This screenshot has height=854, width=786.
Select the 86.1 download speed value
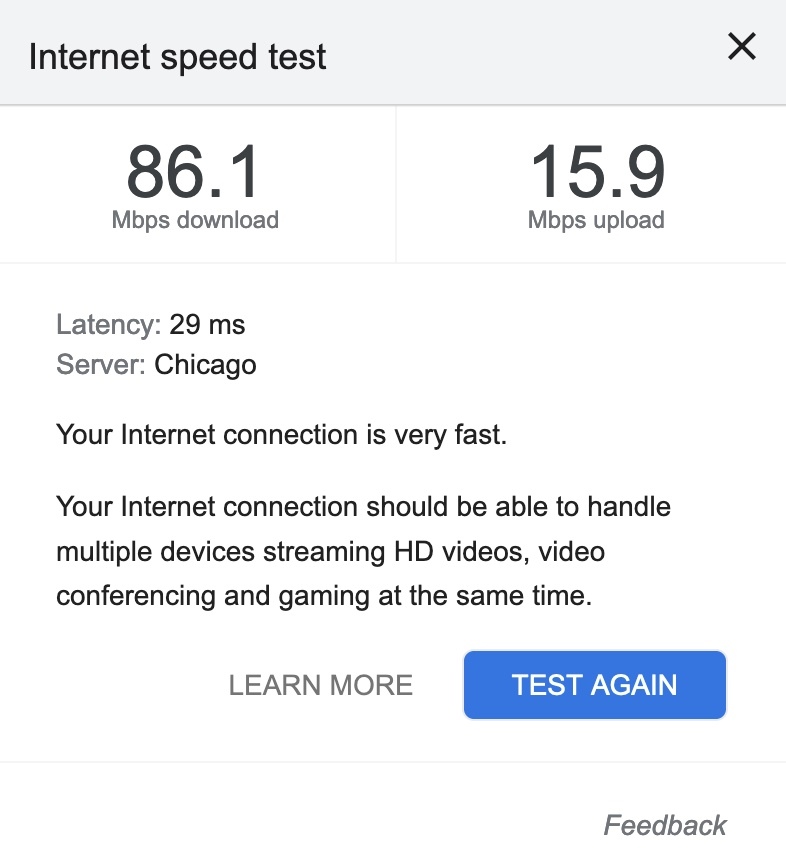[x=194, y=172]
